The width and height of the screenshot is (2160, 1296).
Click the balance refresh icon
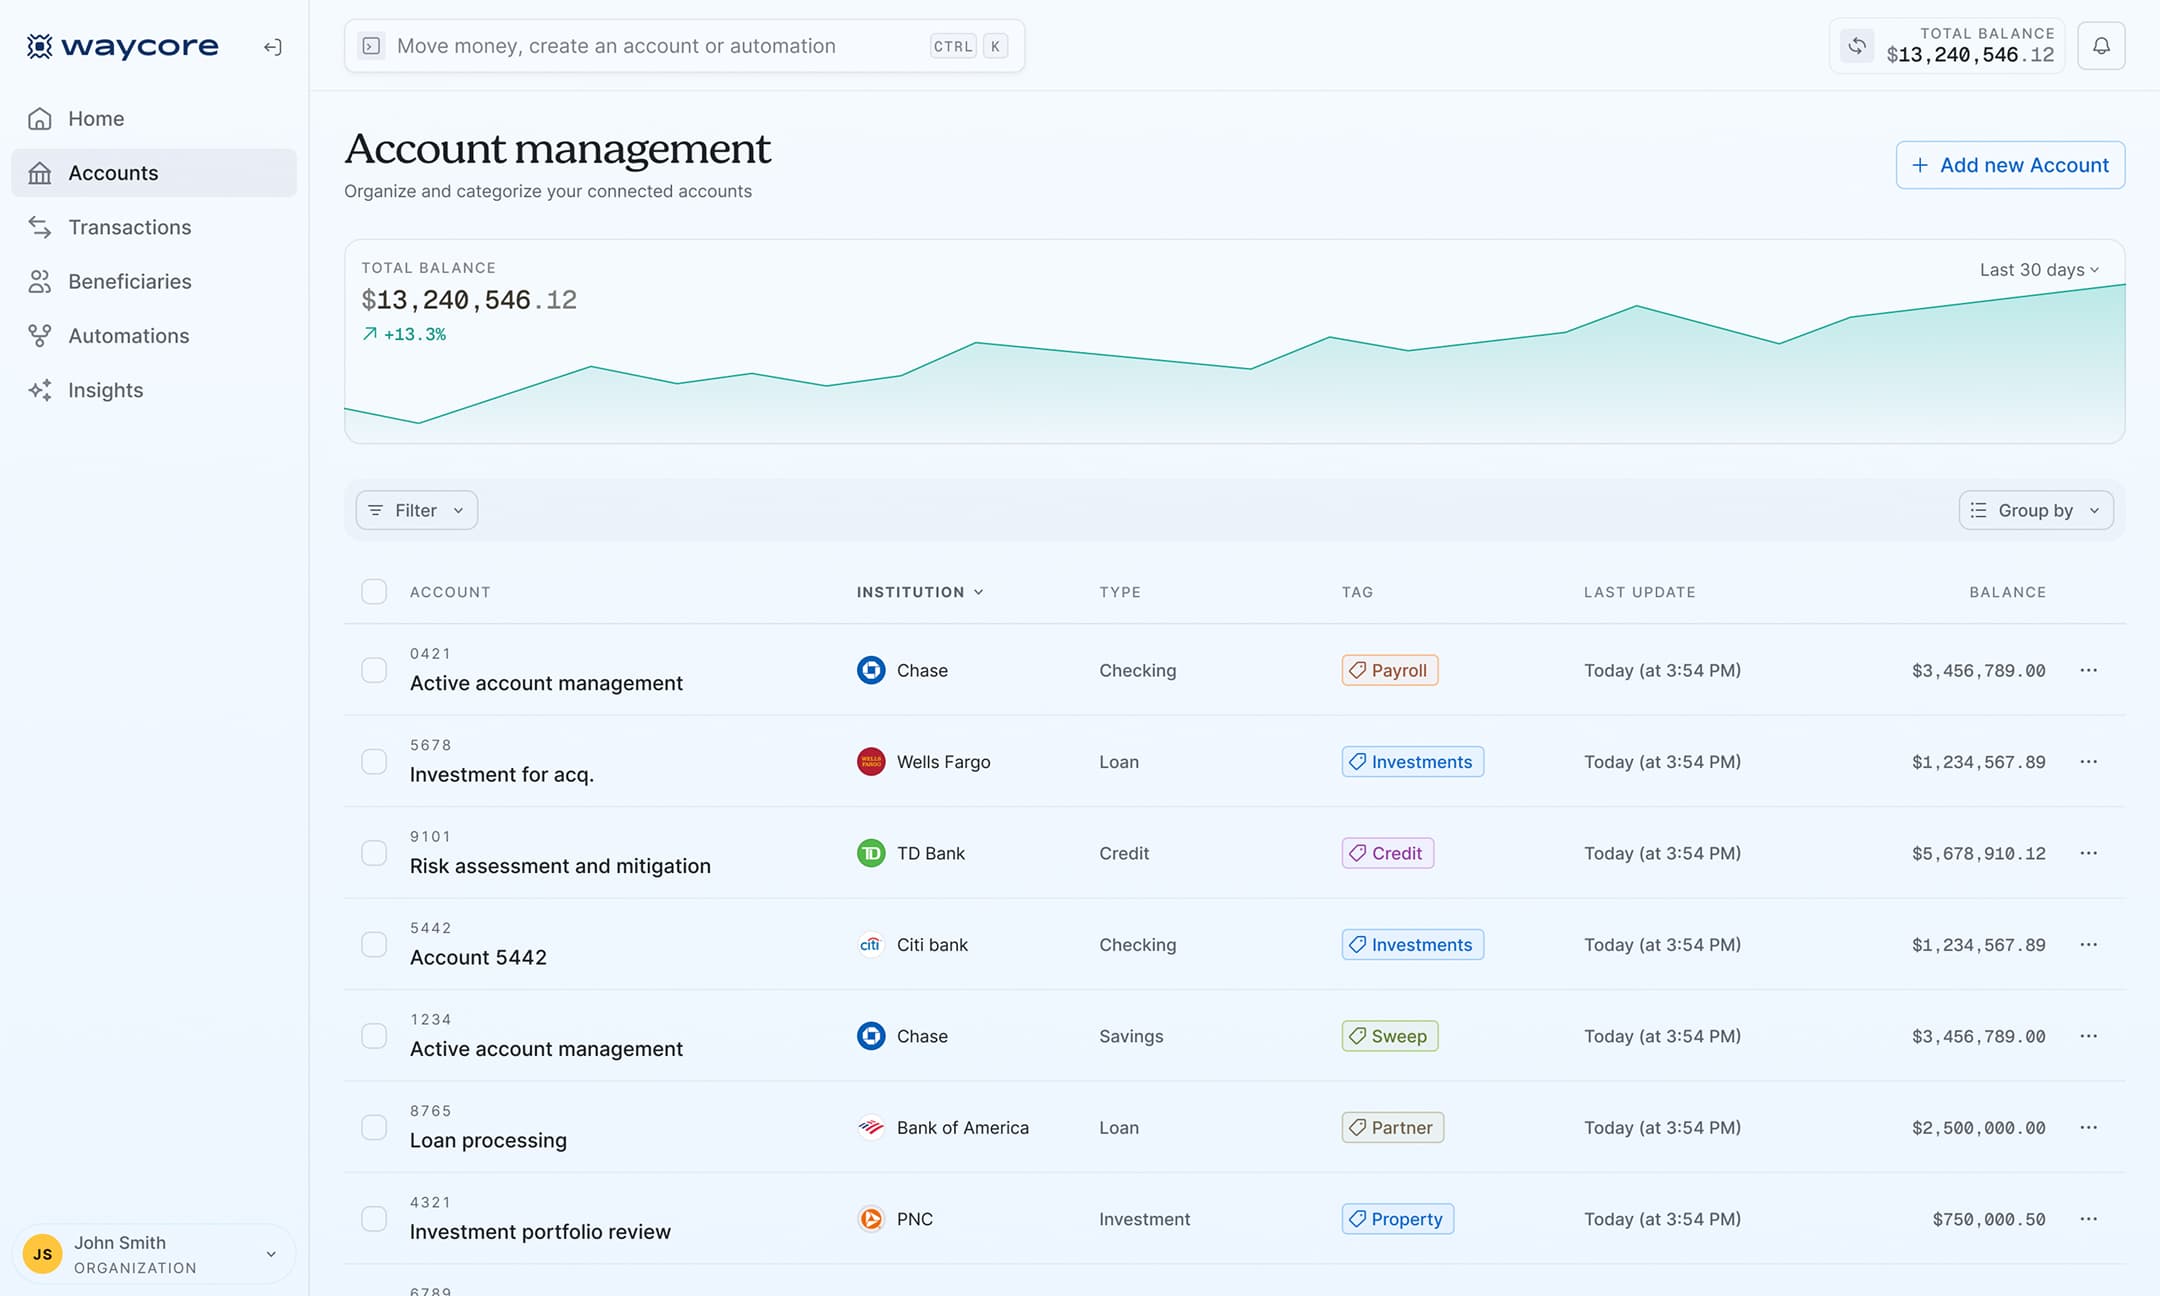pyautogui.click(x=1857, y=45)
